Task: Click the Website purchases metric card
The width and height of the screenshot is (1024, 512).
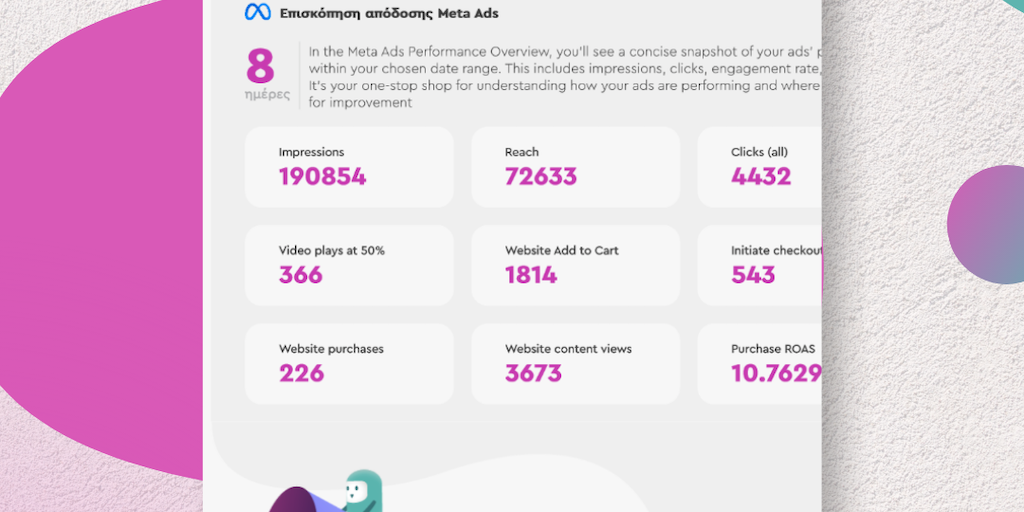Action: pos(348,363)
